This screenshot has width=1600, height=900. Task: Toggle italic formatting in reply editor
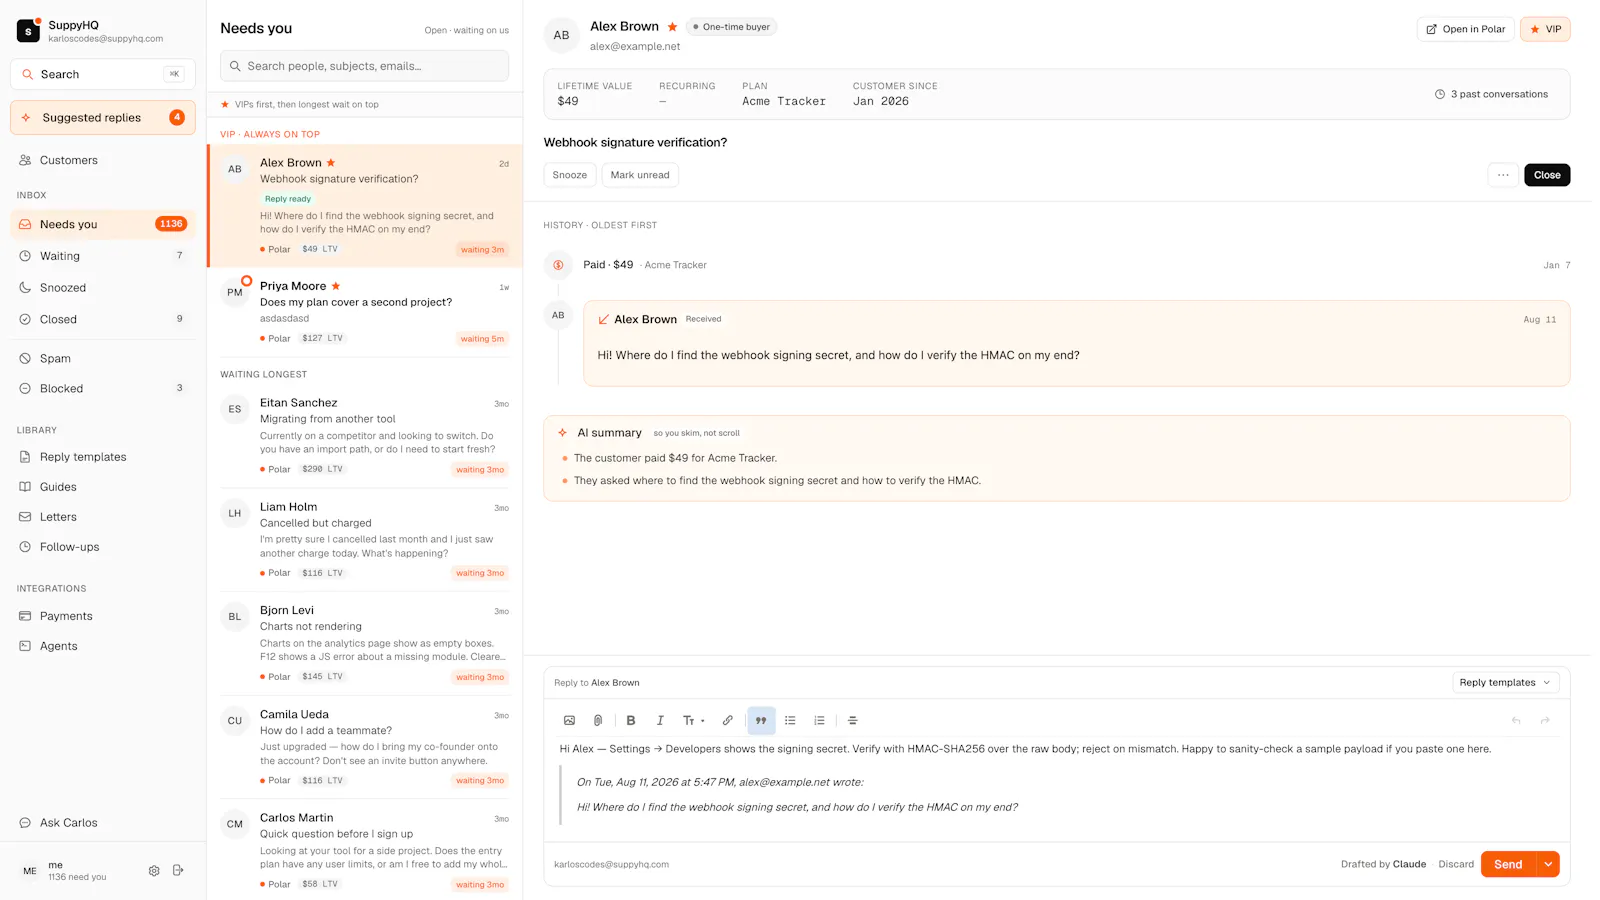tap(660, 720)
